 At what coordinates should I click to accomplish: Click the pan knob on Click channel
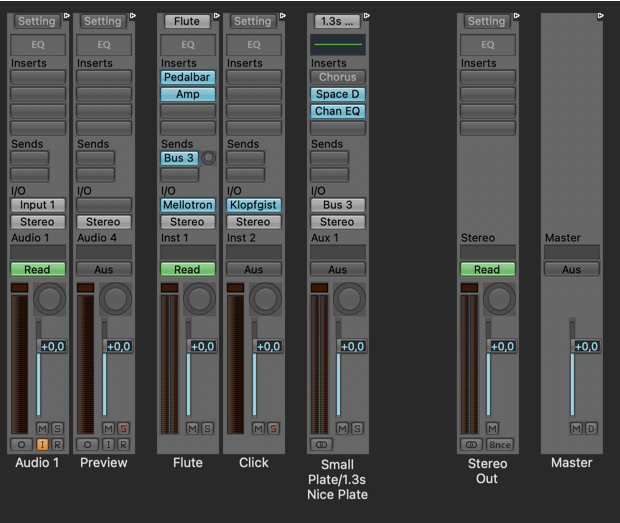[267, 299]
